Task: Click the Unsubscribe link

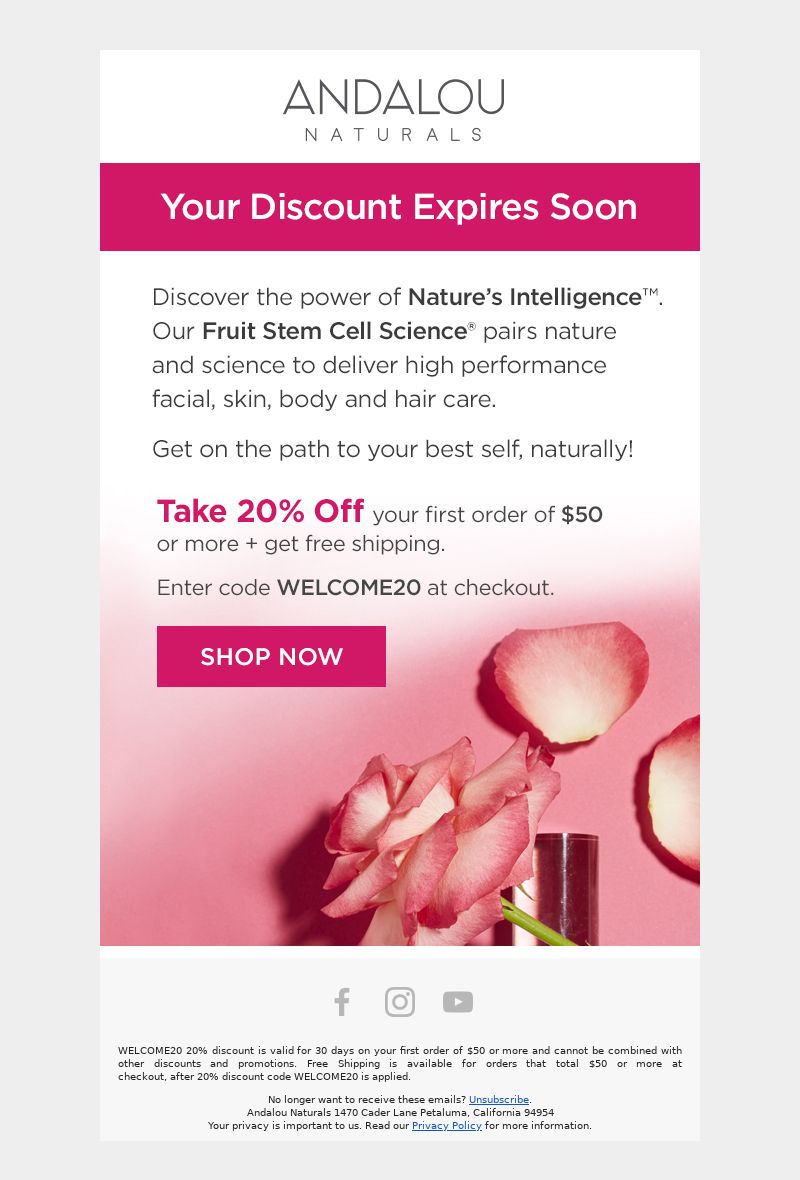Action: coord(499,1099)
